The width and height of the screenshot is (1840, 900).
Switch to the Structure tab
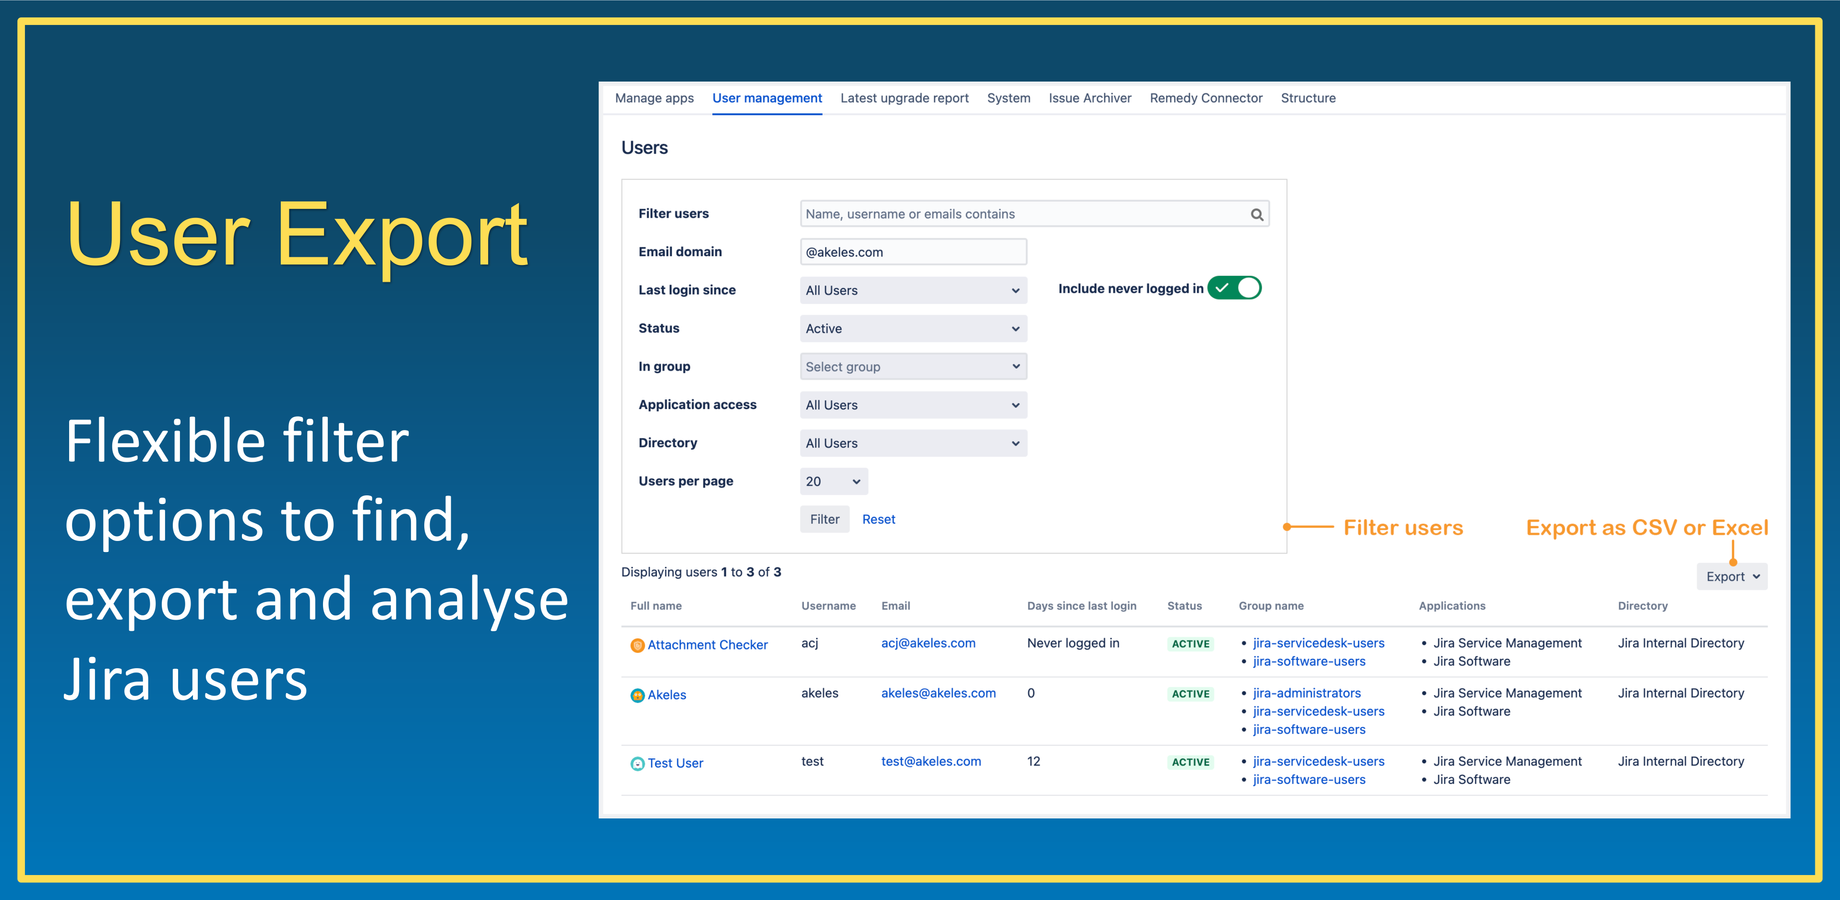click(1308, 98)
